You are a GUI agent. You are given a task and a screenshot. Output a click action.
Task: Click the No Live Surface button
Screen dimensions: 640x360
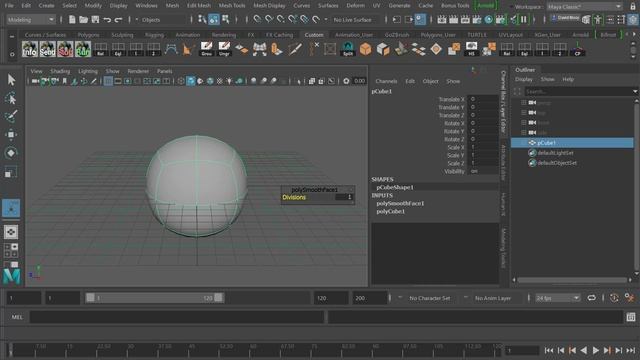click(353, 20)
